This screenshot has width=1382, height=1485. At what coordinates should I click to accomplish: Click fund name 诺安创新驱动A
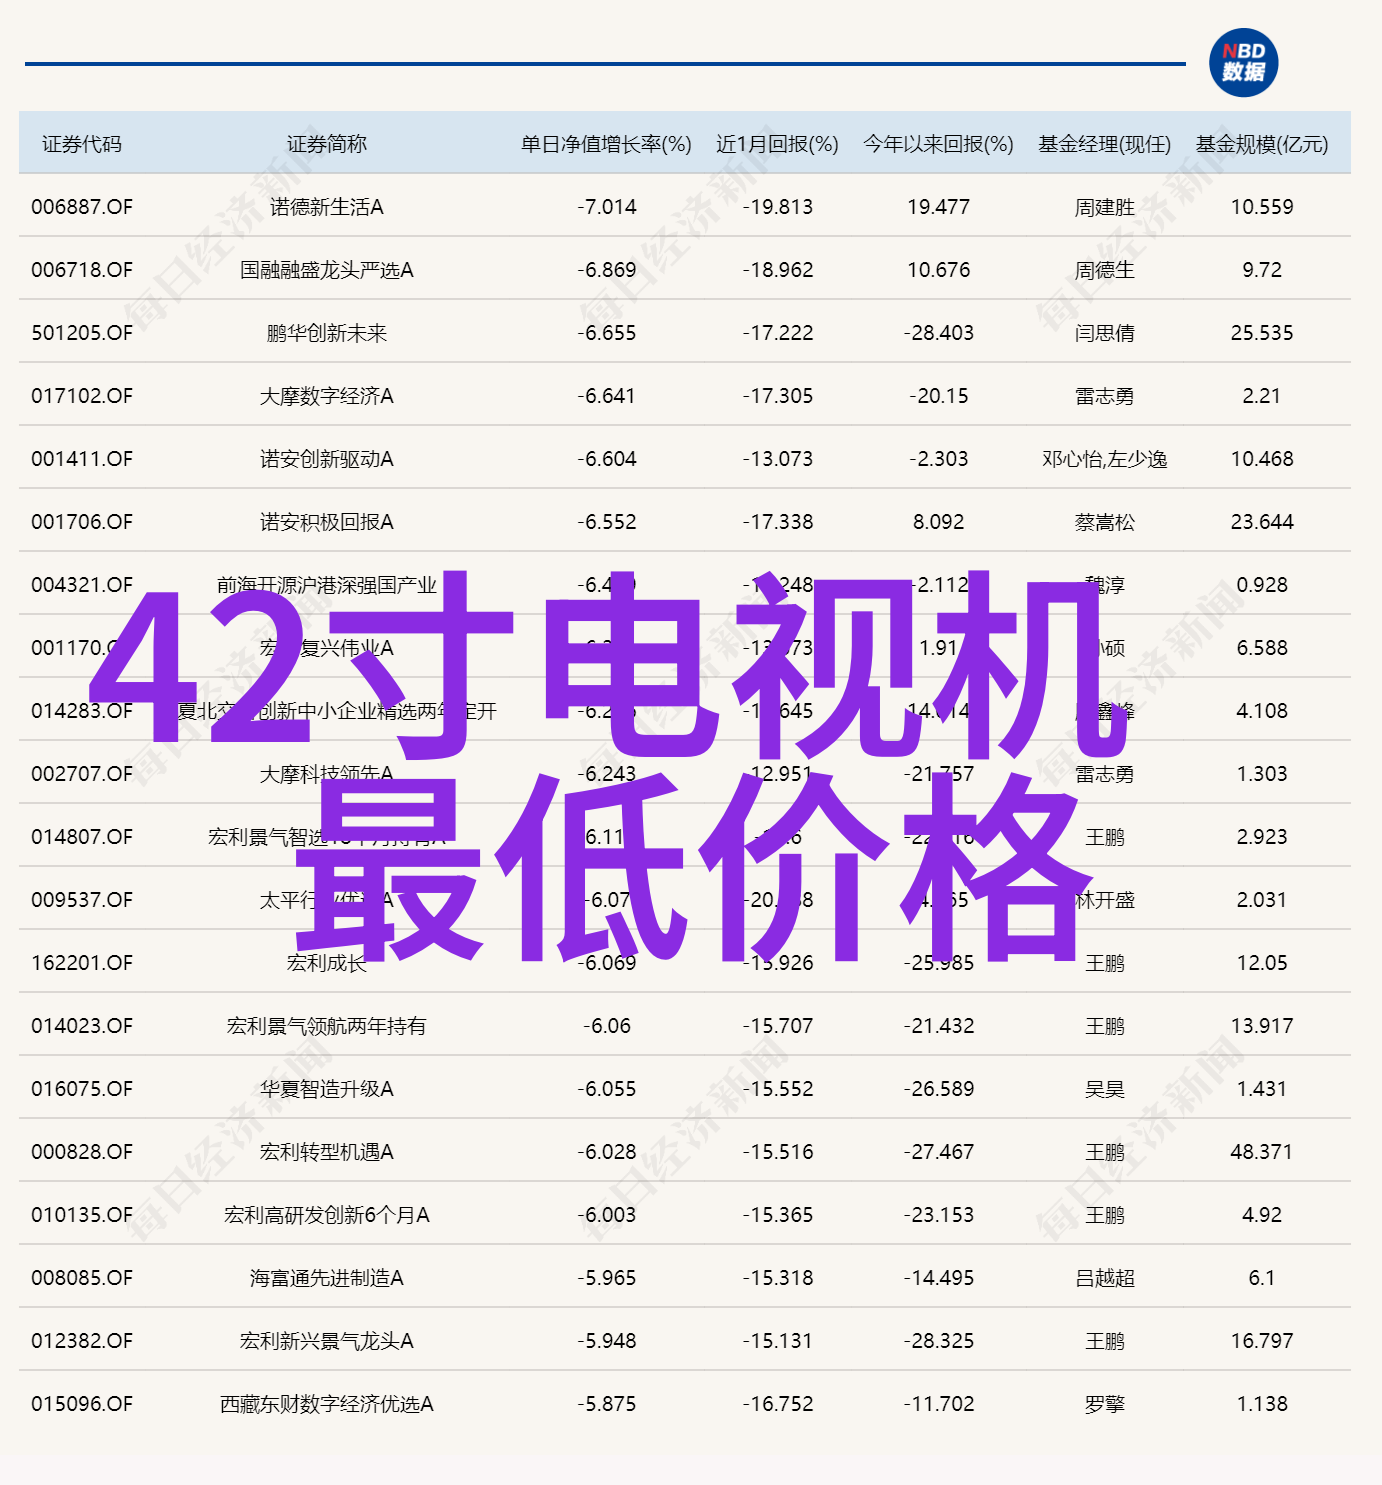point(327,459)
